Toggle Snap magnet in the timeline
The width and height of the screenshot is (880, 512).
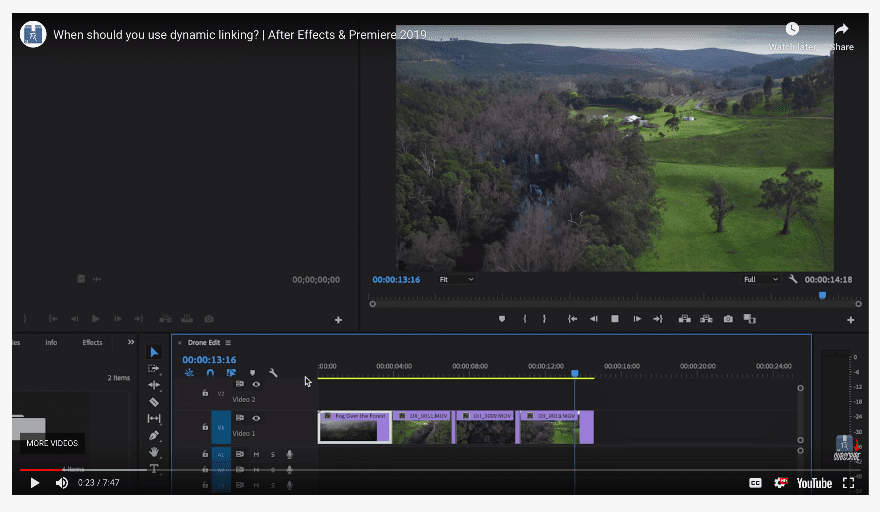[210, 373]
